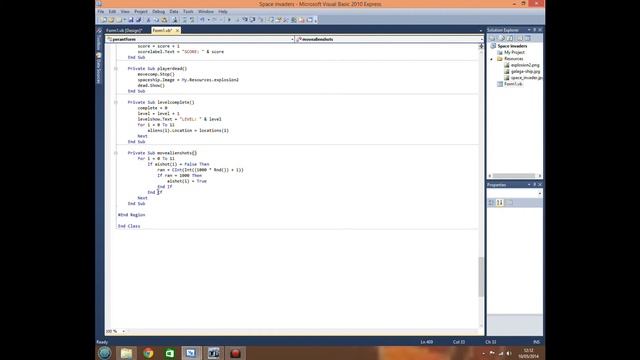Open the Debug menu
The image size is (640, 360).
point(158,11)
